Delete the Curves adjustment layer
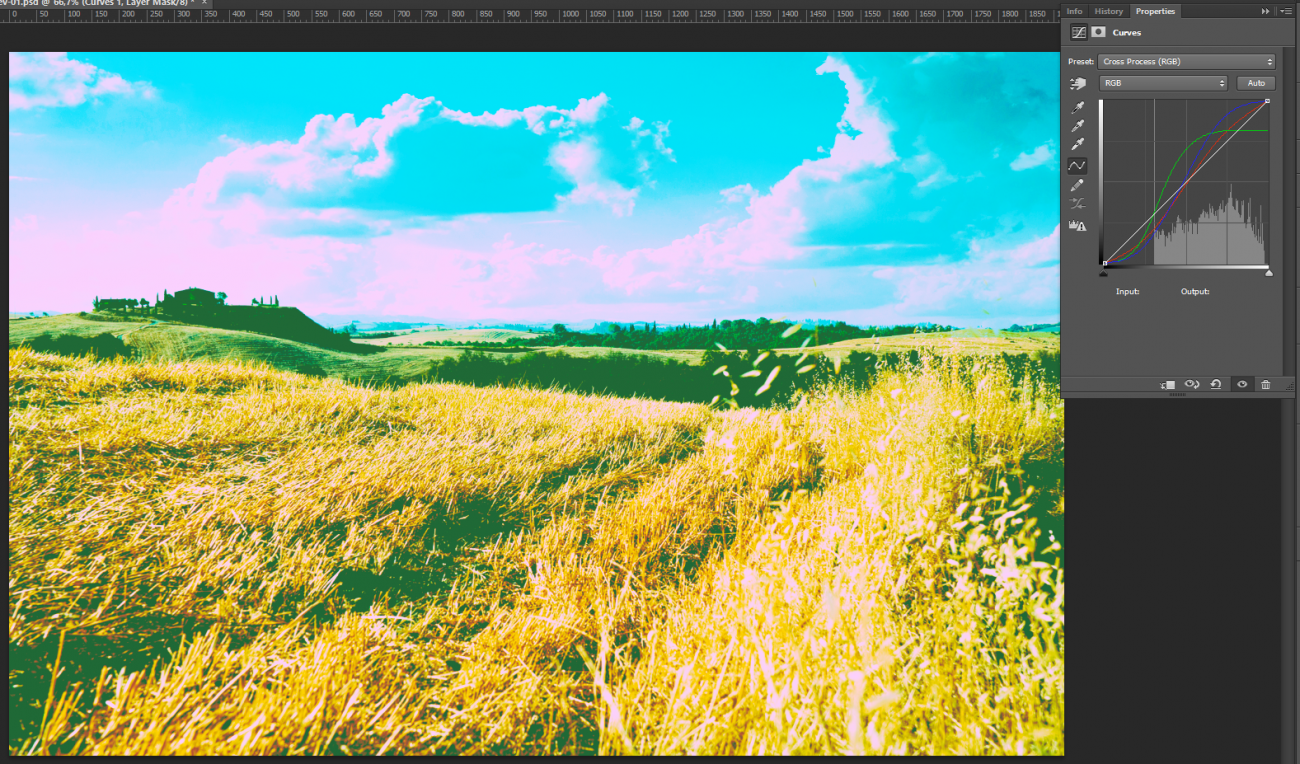Screen dimensions: 1300x764 [x=1266, y=383]
